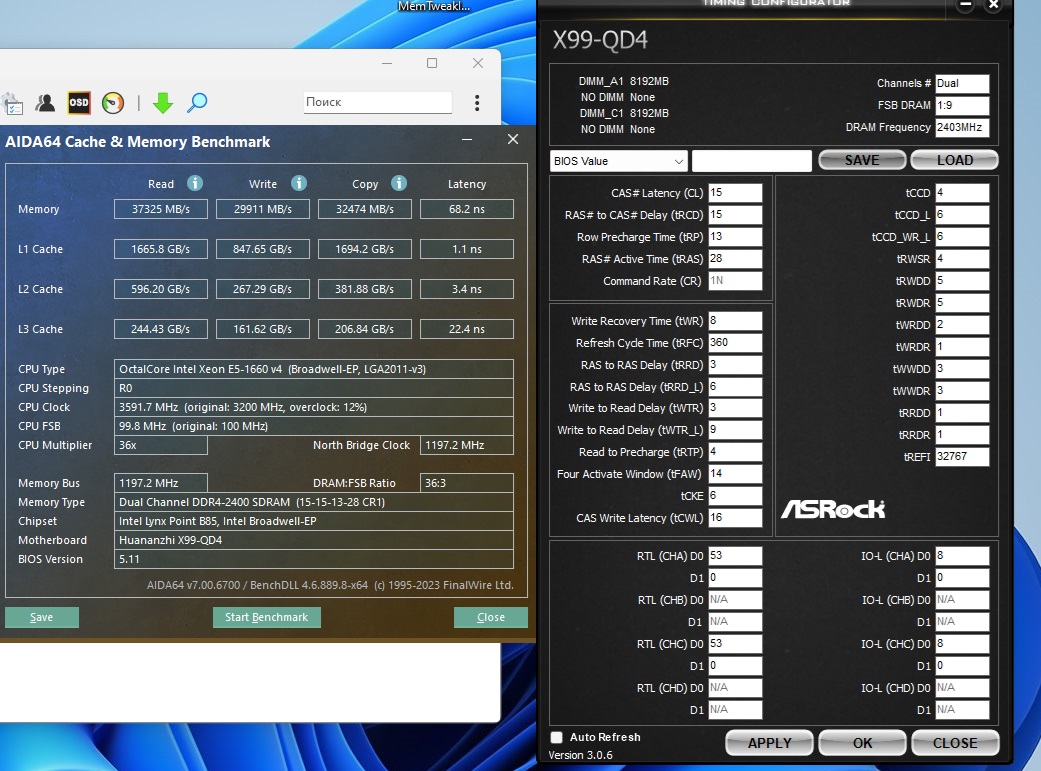Click the APPLY button

(x=769, y=742)
